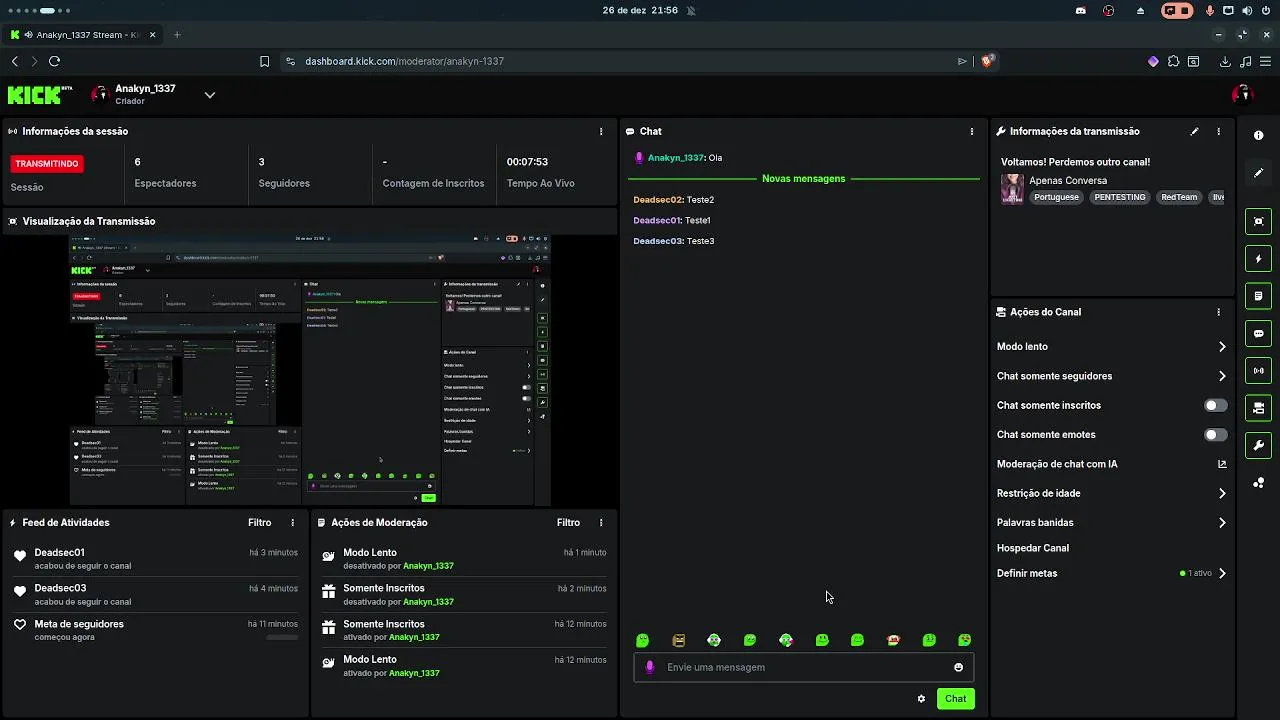Insert the first green emote in the quick row

pyautogui.click(x=642, y=640)
